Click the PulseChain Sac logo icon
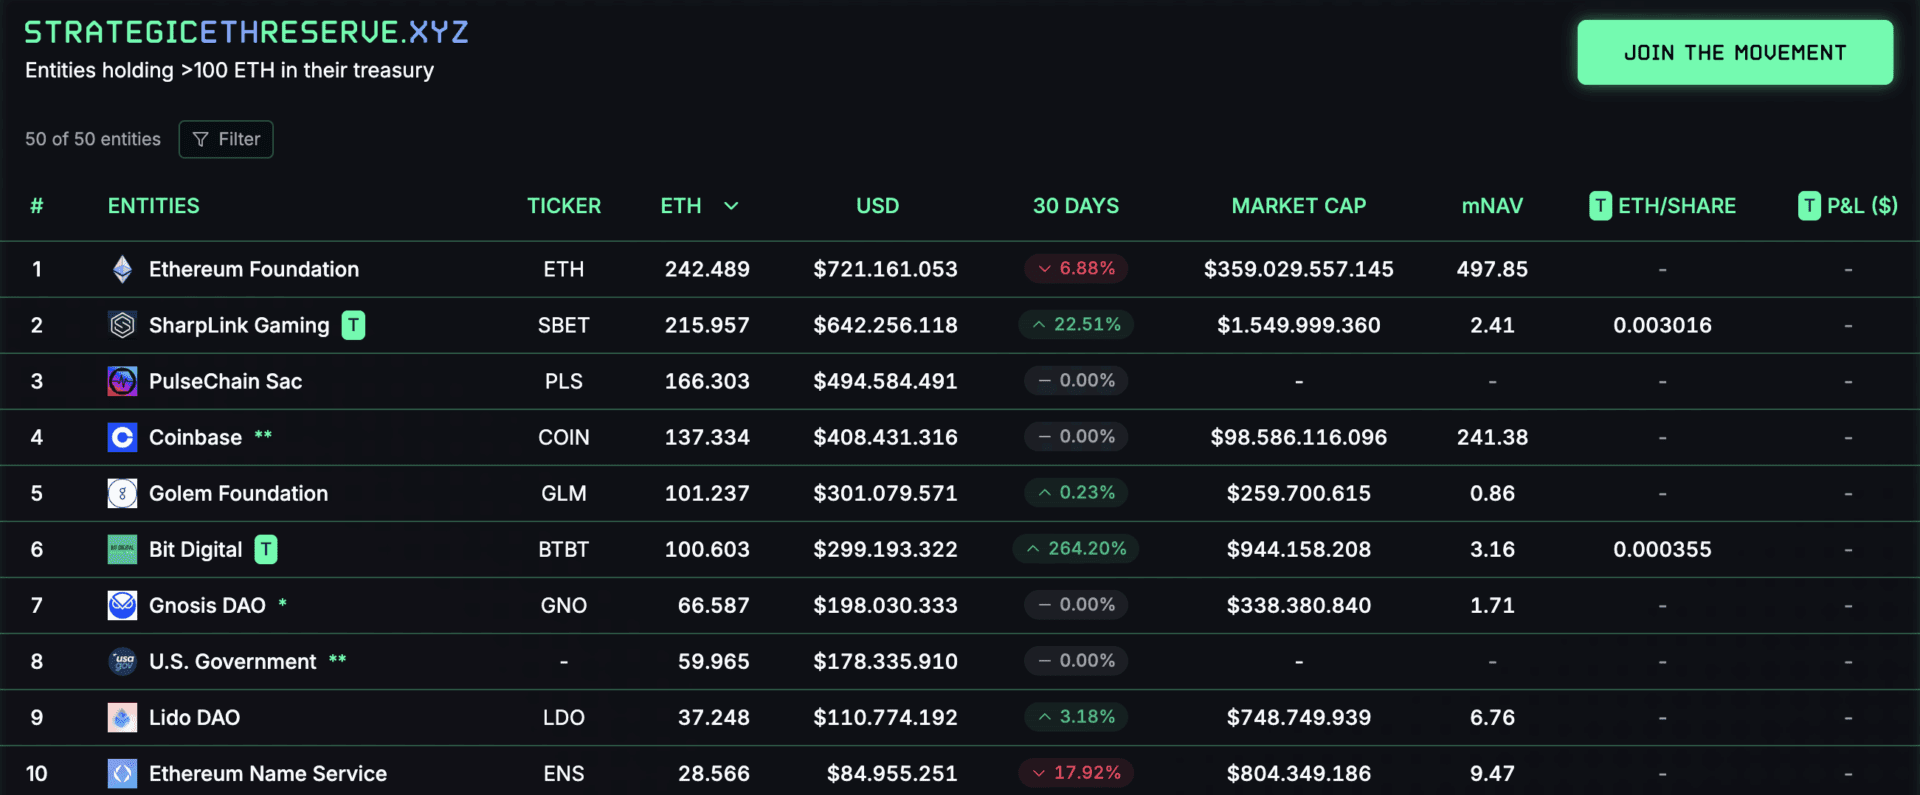The width and height of the screenshot is (1920, 795). coord(122,381)
